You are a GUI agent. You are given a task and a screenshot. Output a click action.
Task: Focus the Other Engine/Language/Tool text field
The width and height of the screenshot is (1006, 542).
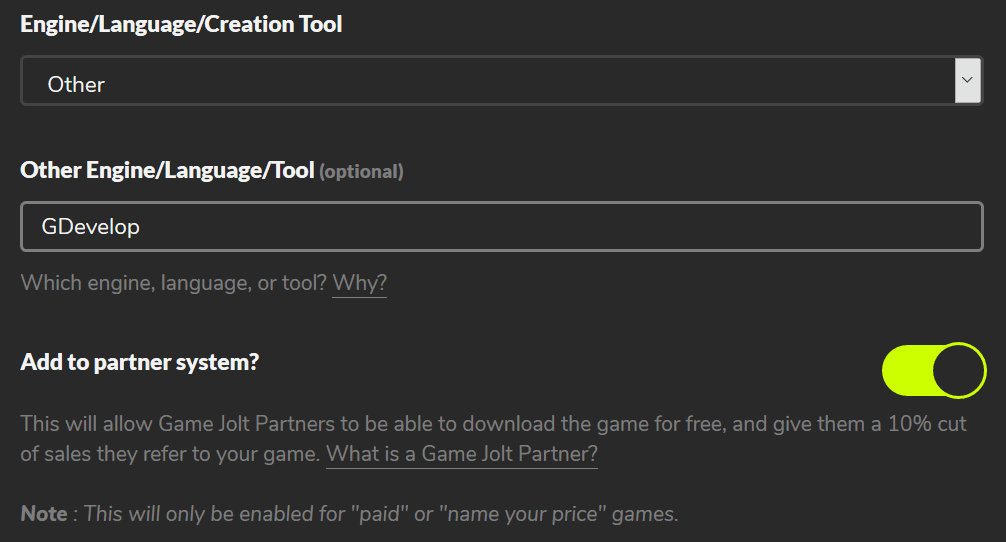500,227
